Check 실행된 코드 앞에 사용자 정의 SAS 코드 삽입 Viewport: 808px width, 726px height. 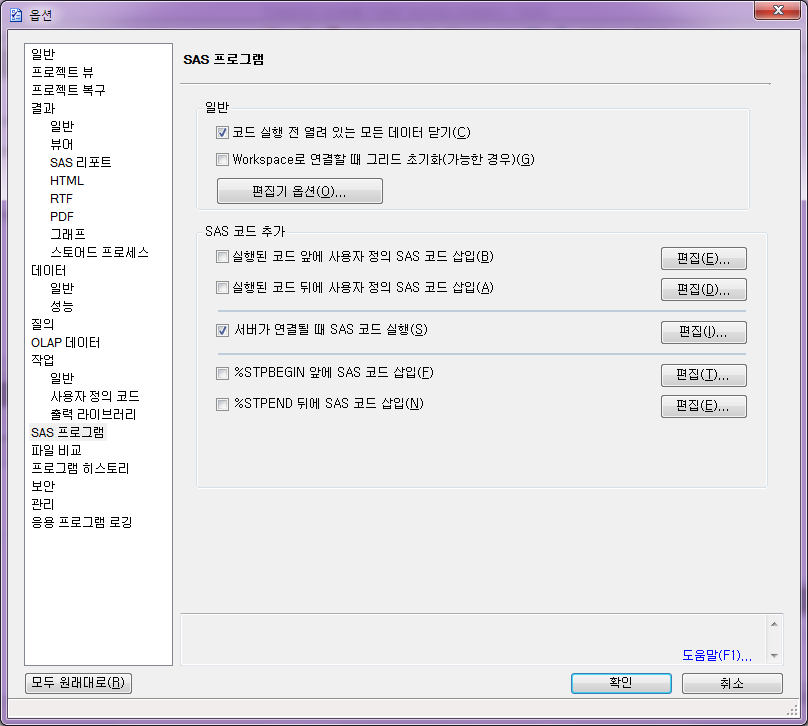pyautogui.click(x=222, y=256)
